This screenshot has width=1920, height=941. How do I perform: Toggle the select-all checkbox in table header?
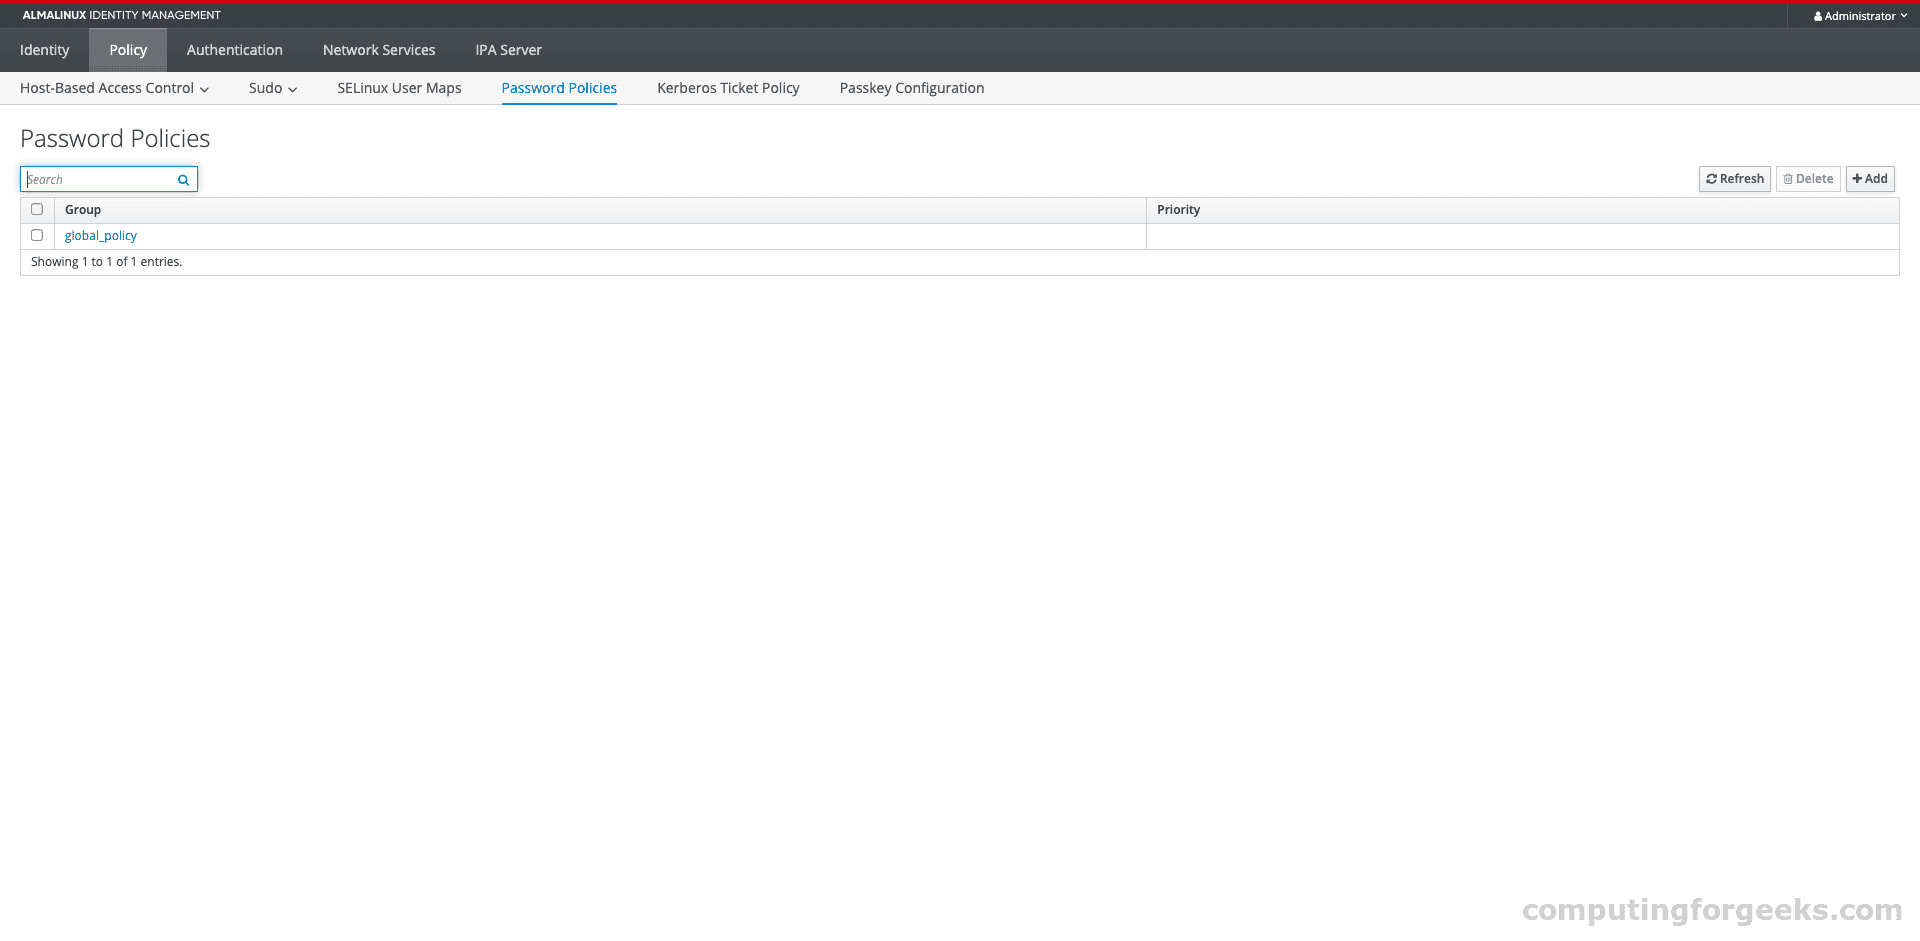tap(37, 209)
